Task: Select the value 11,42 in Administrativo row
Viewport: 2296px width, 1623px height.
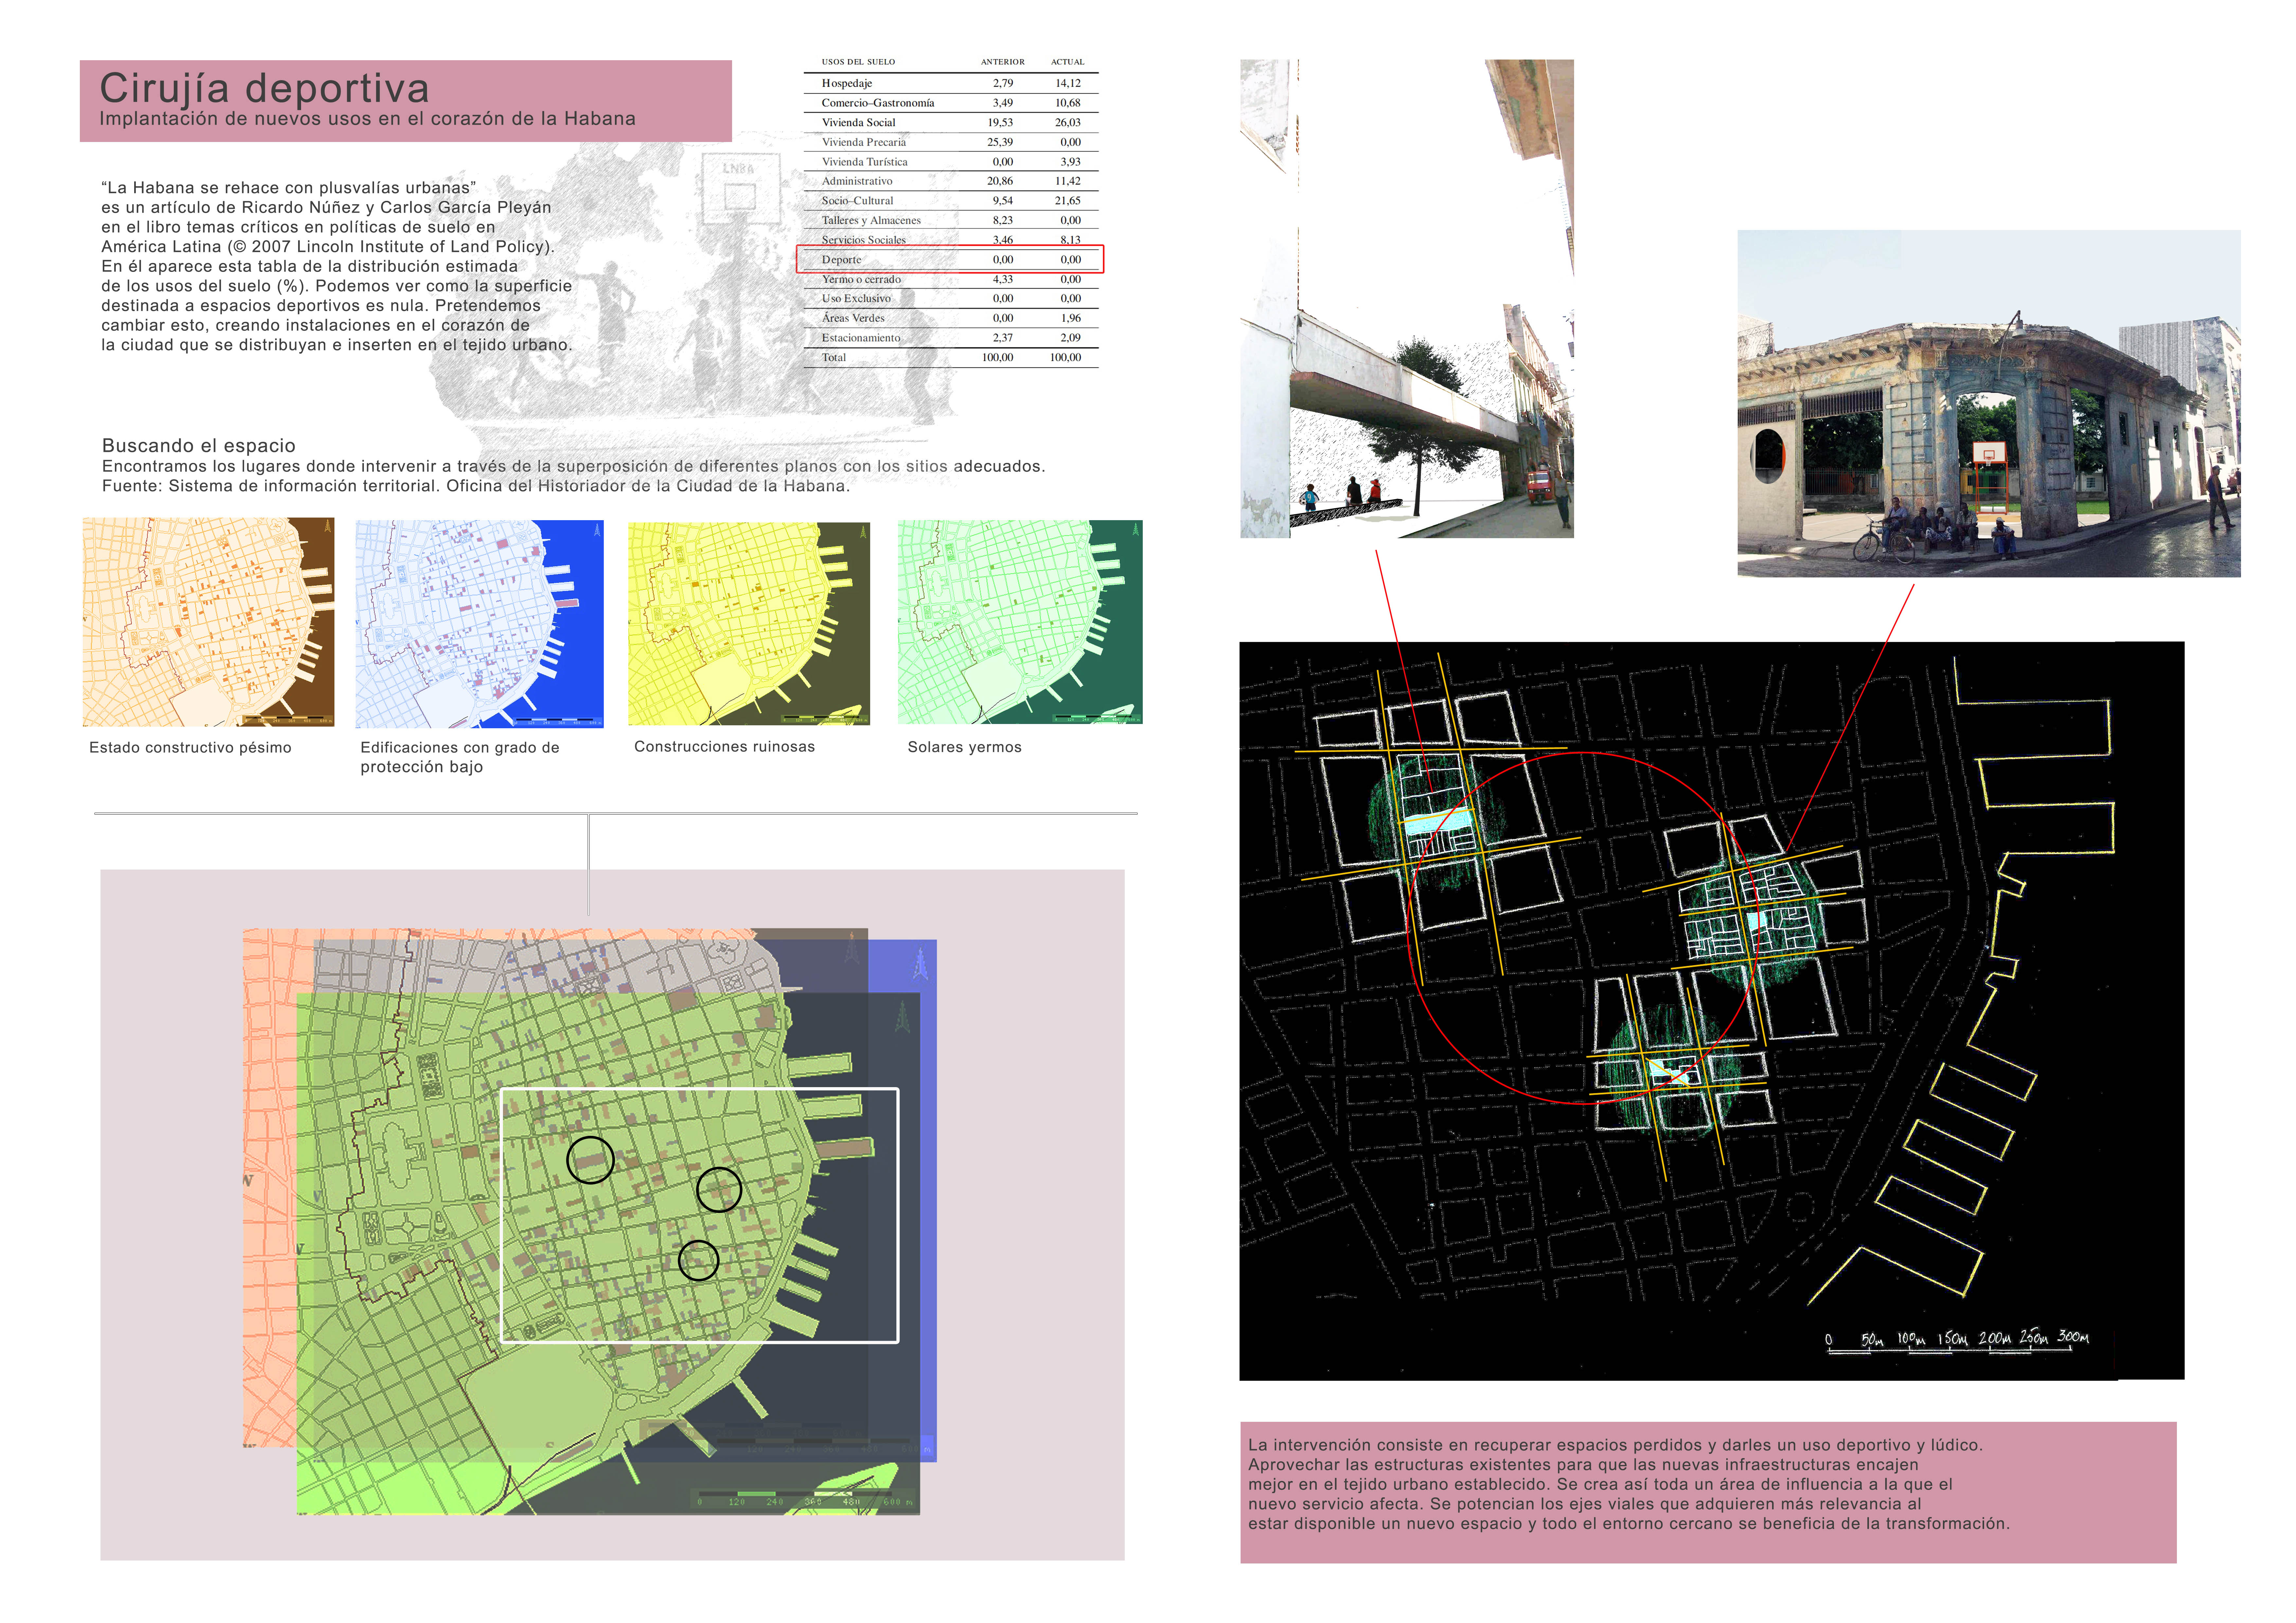Action: click(1068, 181)
